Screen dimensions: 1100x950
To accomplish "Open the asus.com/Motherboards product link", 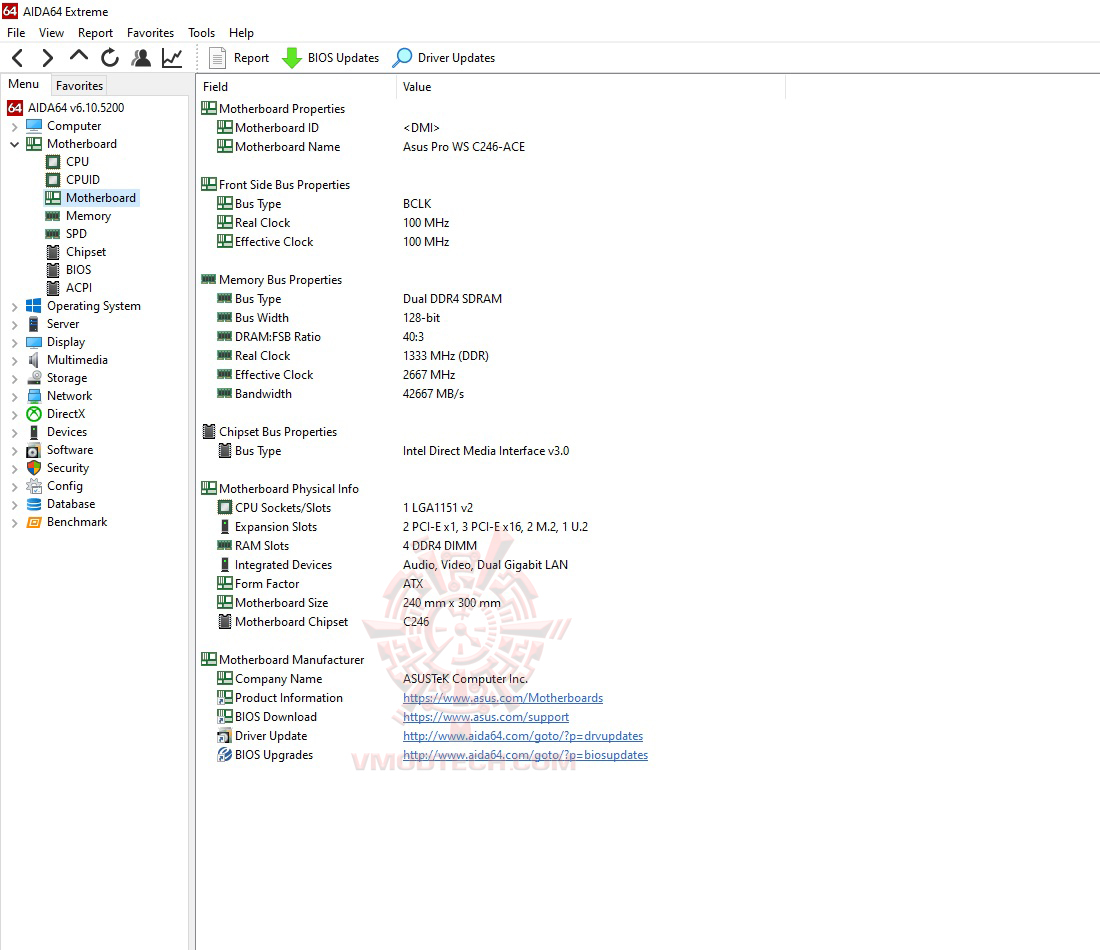I will coord(502,697).
